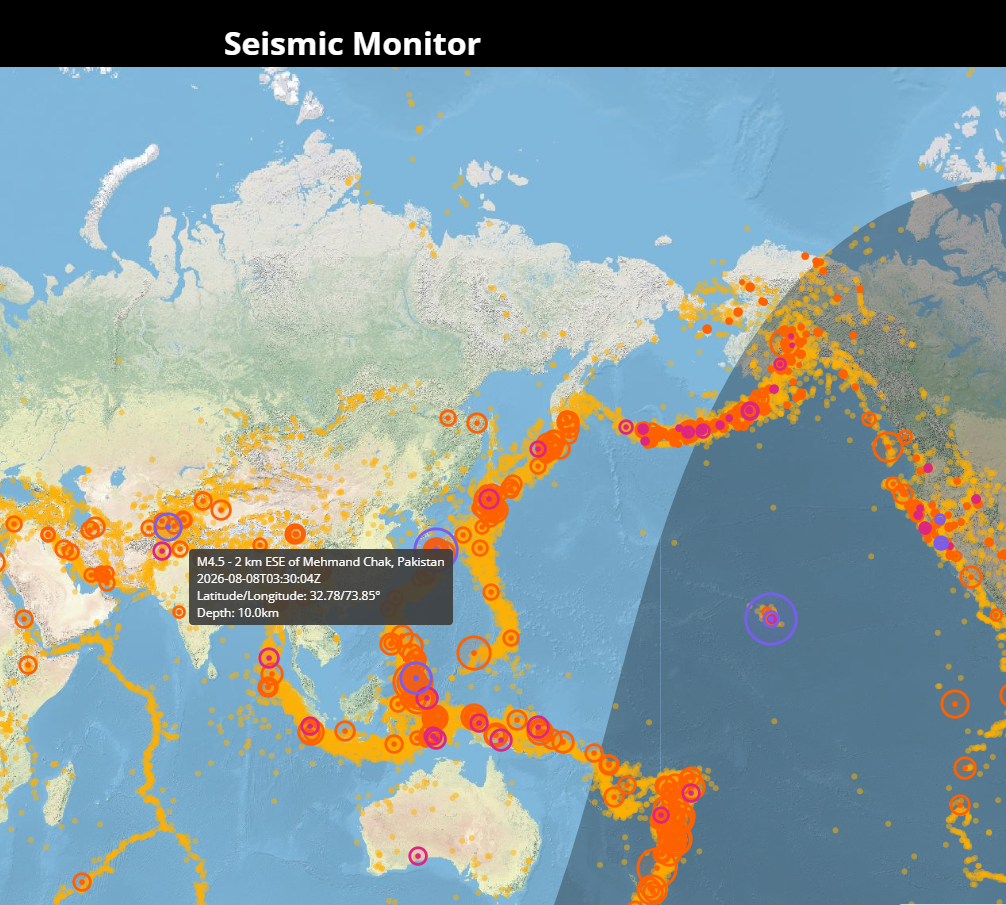Click the orange ring marker near Baja California
The height and width of the screenshot is (905, 1006).
(x=971, y=576)
